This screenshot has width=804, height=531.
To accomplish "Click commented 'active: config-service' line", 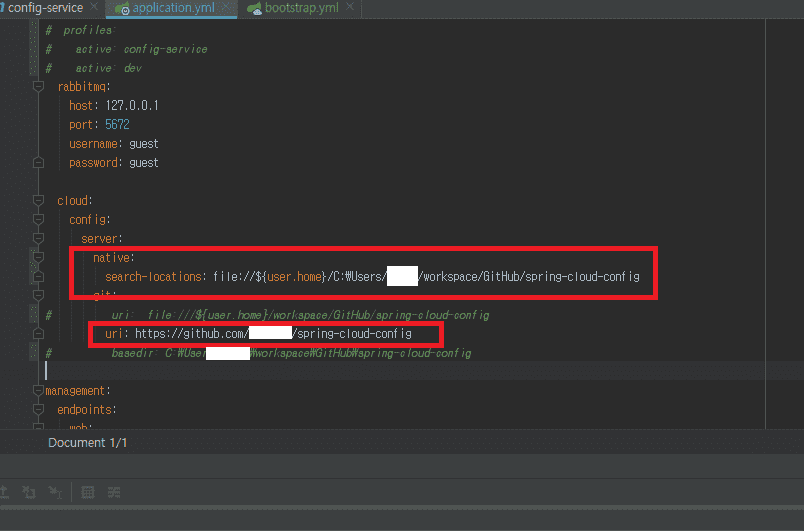I will (141, 49).
